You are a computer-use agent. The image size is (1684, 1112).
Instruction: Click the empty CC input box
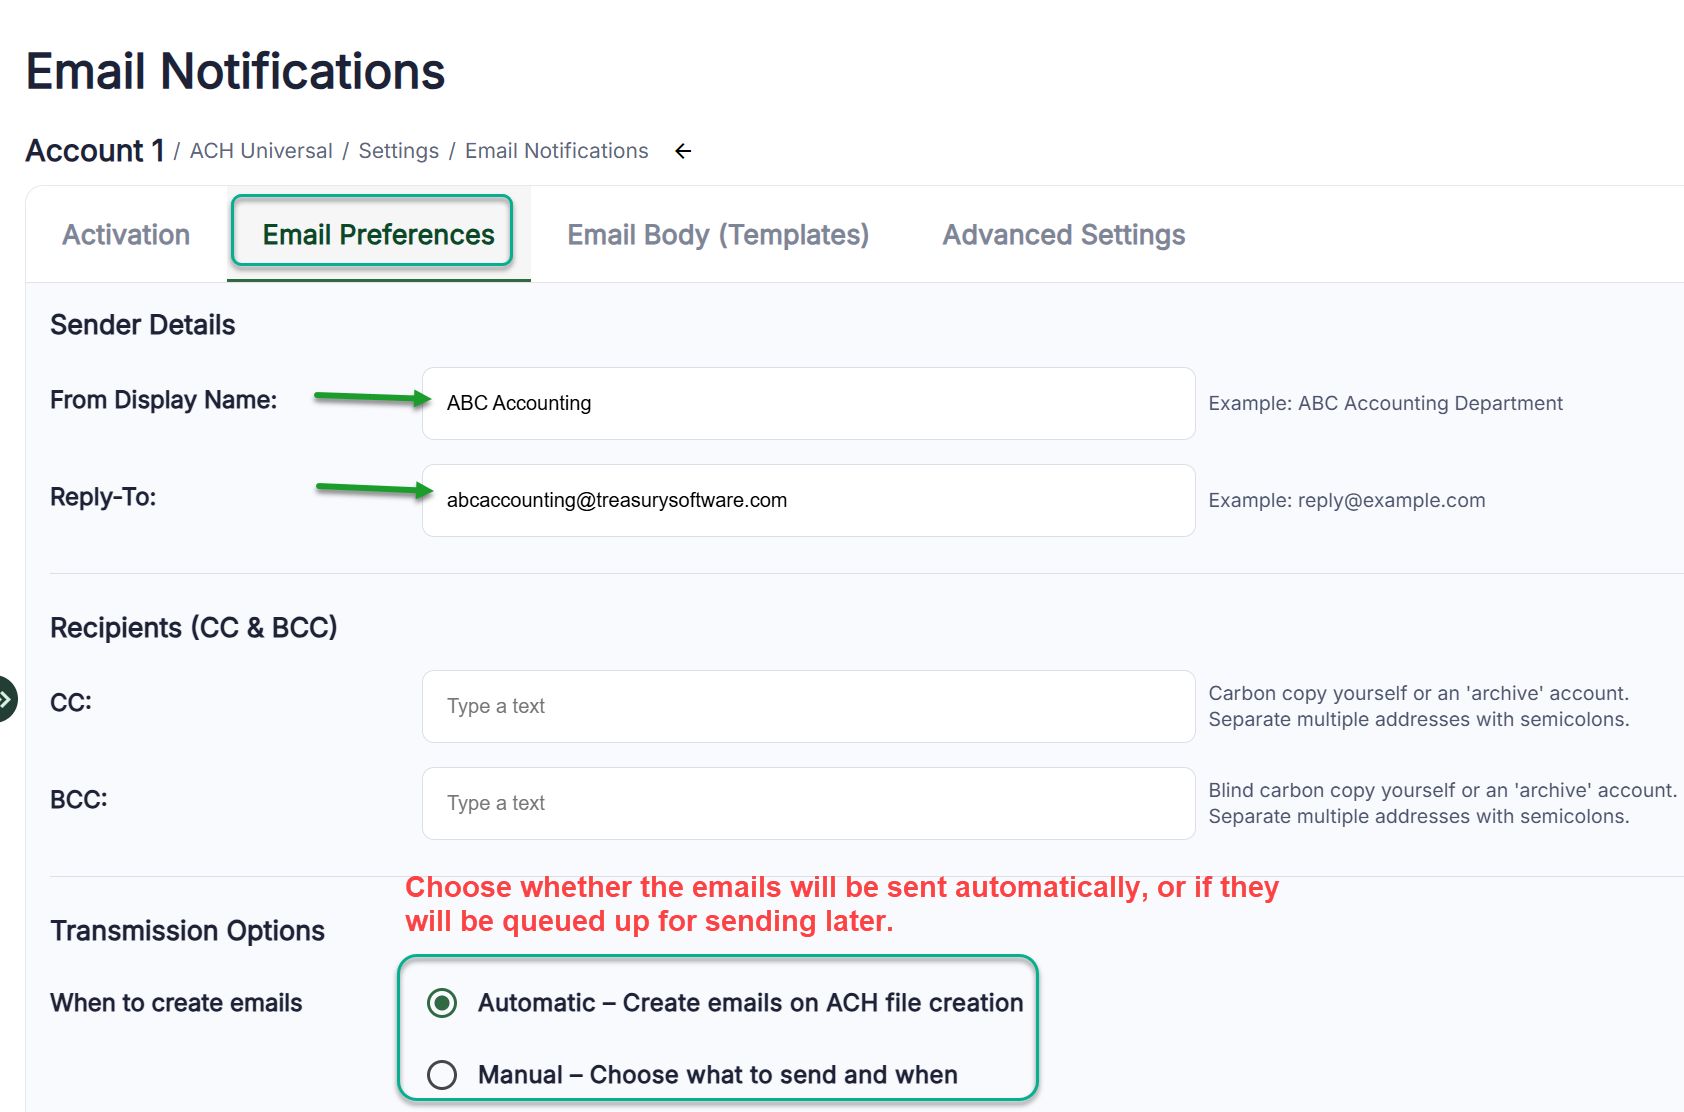tap(808, 707)
